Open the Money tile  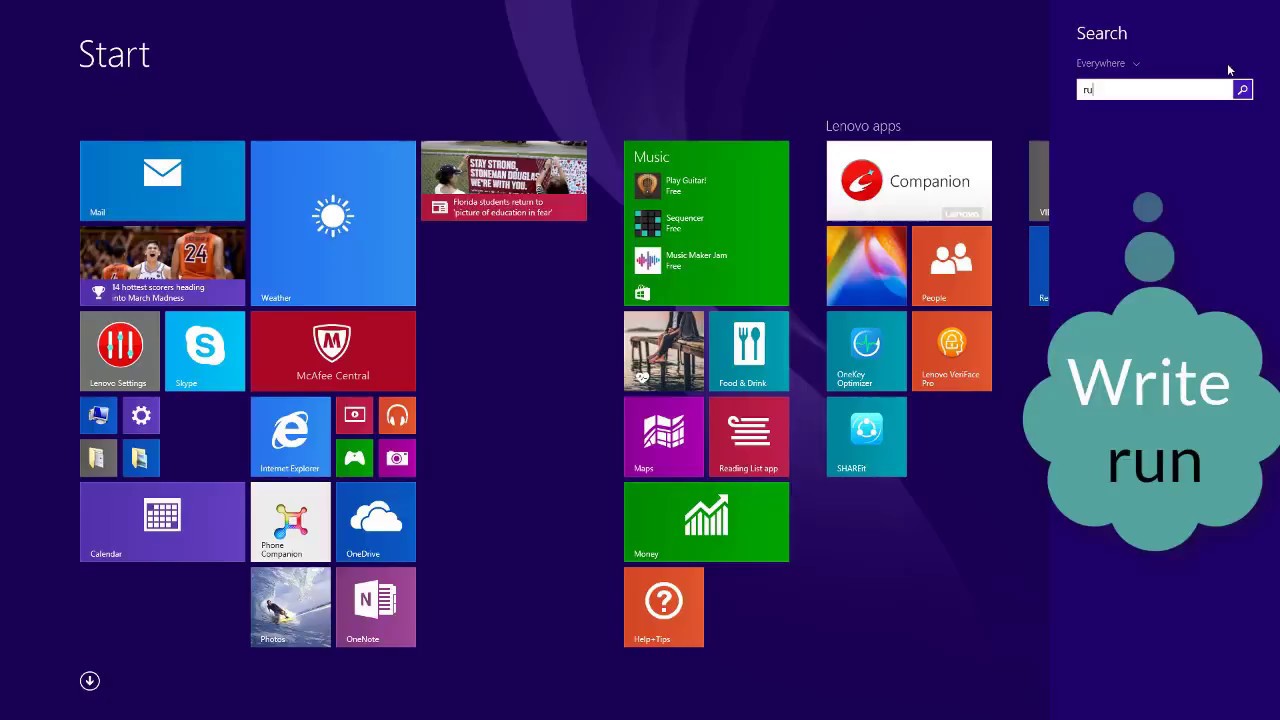click(706, 522)
